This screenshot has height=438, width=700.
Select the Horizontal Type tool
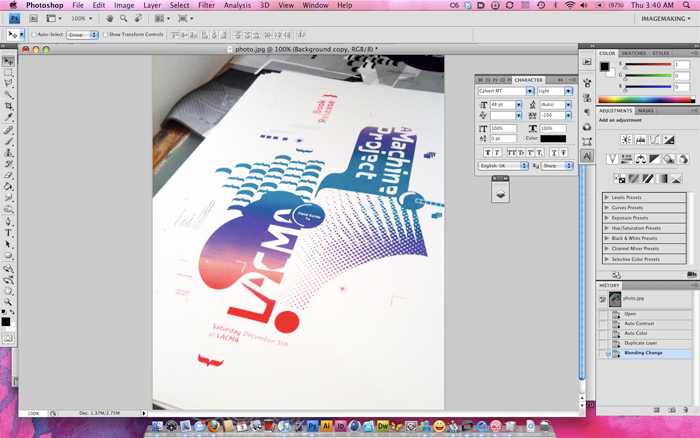(x=8, y=233)
